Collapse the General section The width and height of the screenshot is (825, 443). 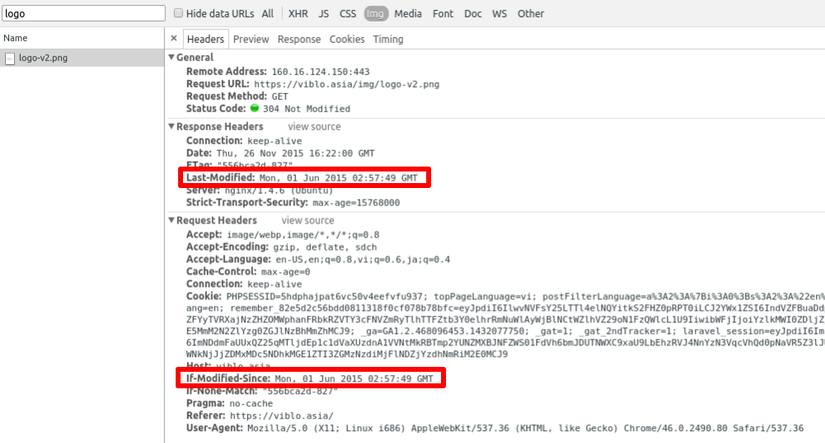(171, 58)
